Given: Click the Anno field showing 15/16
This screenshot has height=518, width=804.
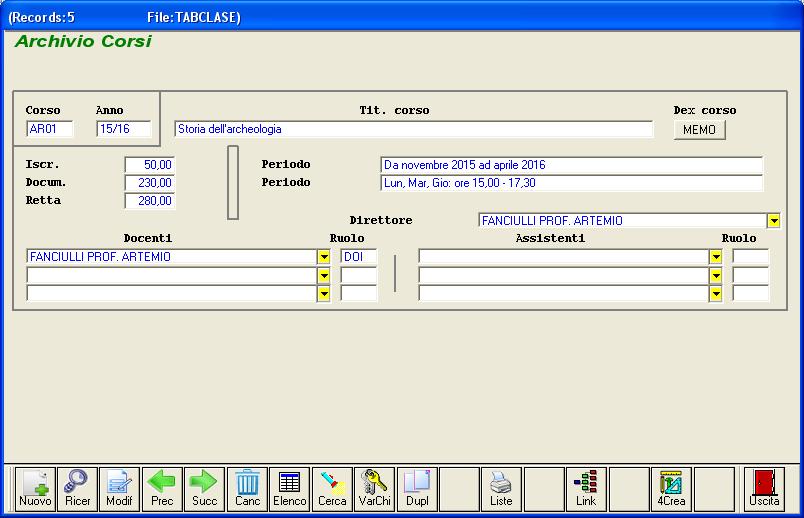Looking at the screenshot, I should (x=124, y=129).
